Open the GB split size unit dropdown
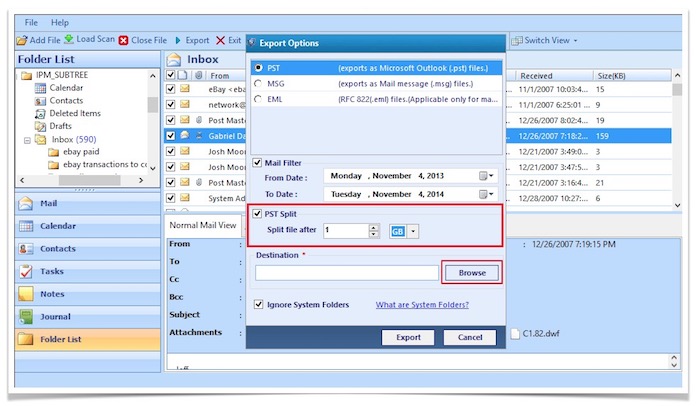Screen dimensions: 700x406 (x=413, y=230)
